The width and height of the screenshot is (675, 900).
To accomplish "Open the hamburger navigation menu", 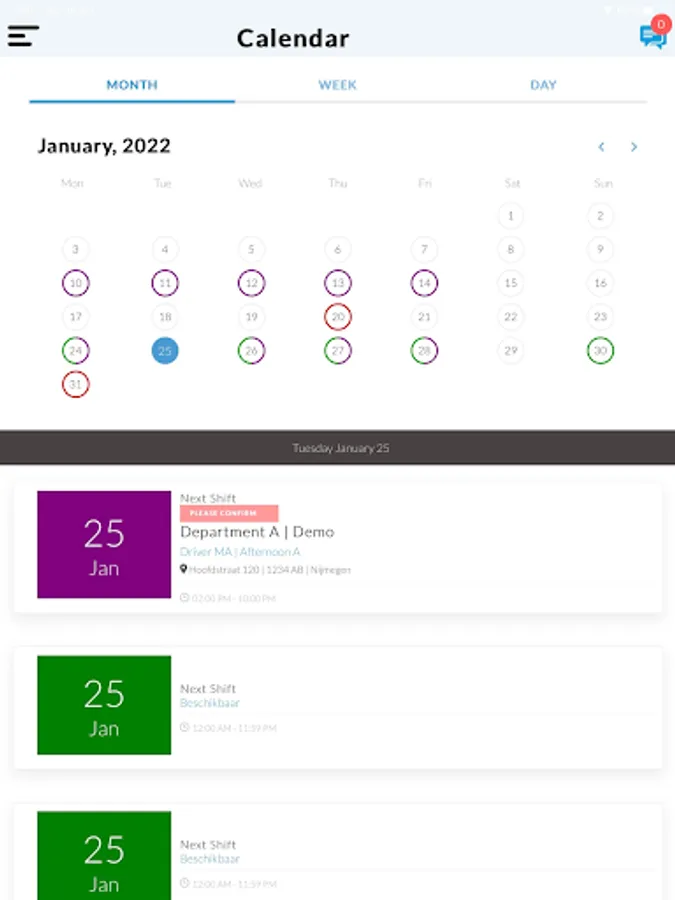I will coord(24,36).
